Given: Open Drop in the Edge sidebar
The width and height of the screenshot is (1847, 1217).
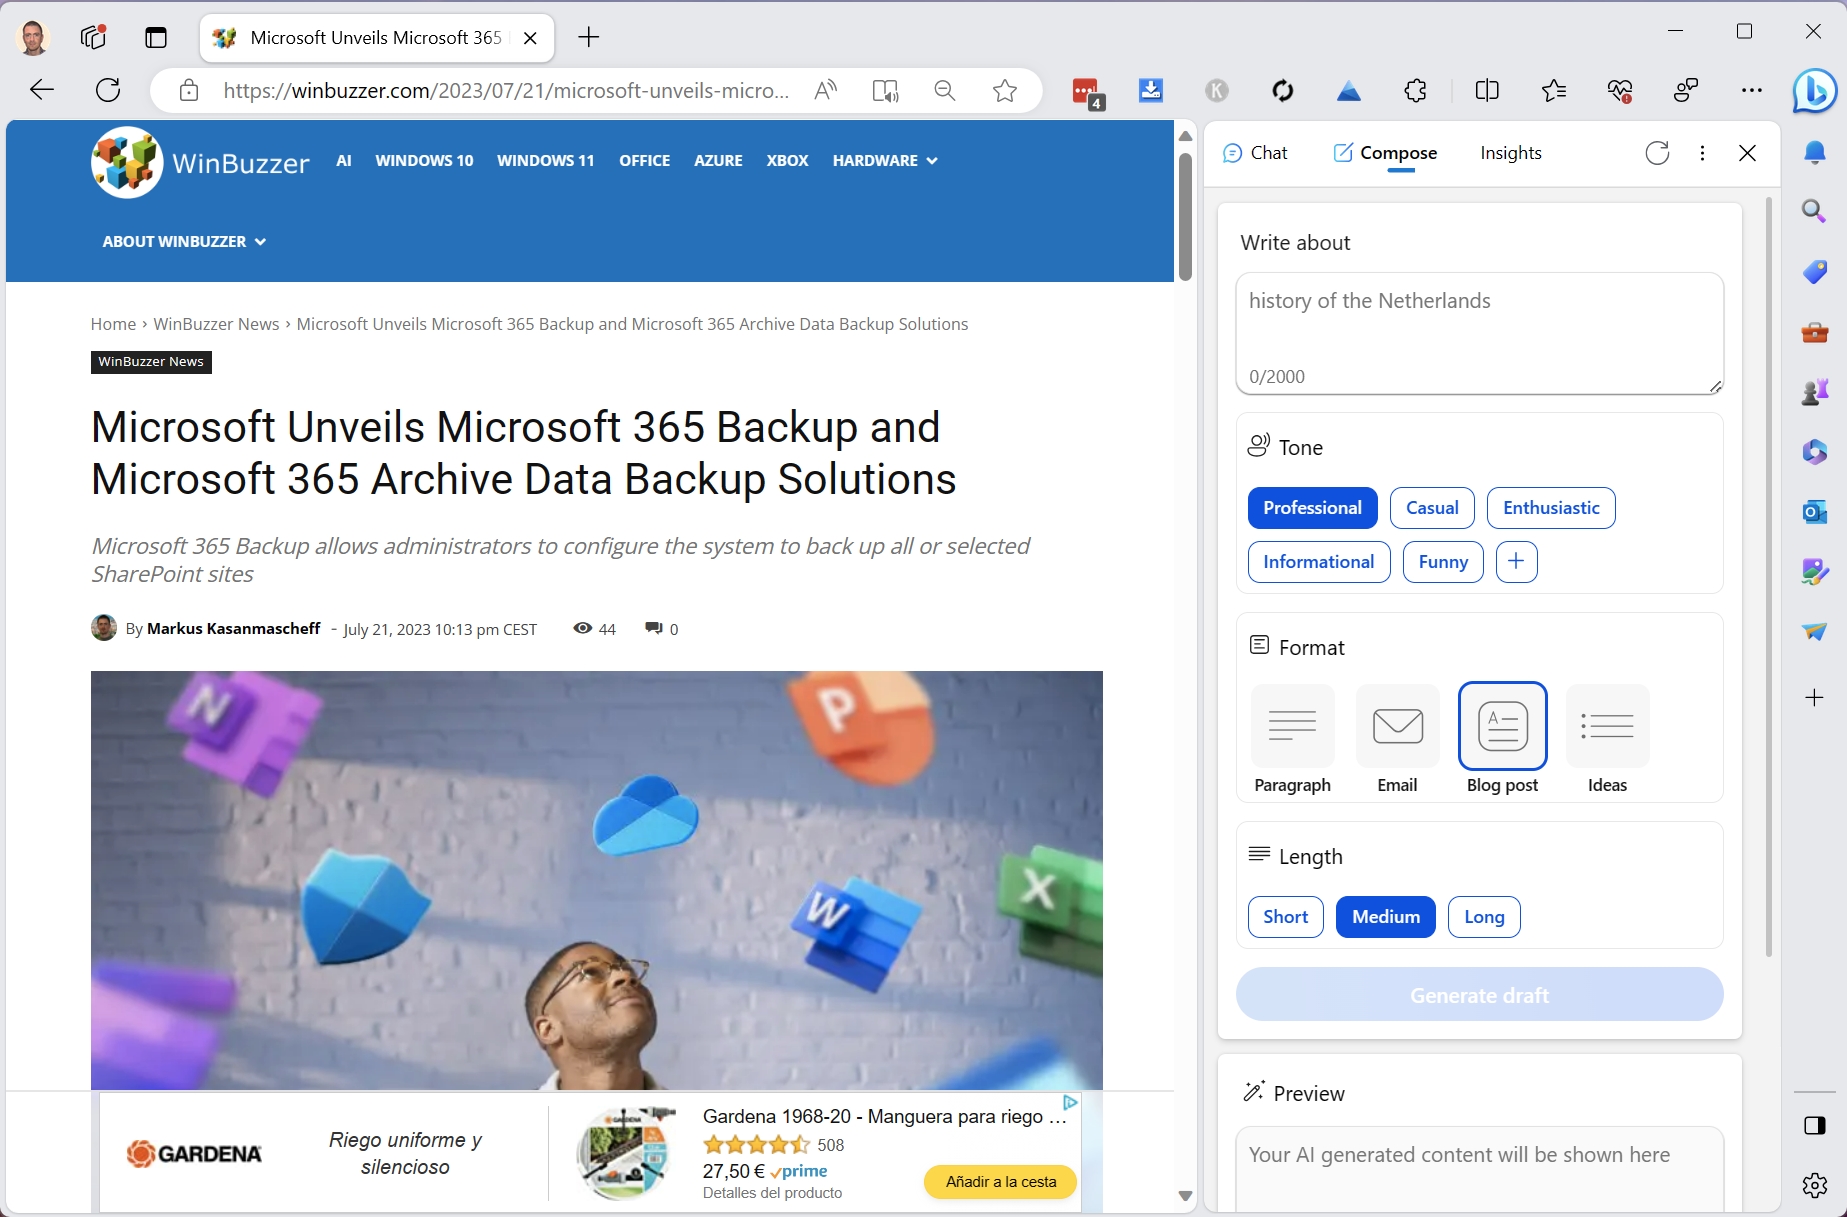Looking at the screenshot, I should pyautogui.click(x=1815, y=632).
